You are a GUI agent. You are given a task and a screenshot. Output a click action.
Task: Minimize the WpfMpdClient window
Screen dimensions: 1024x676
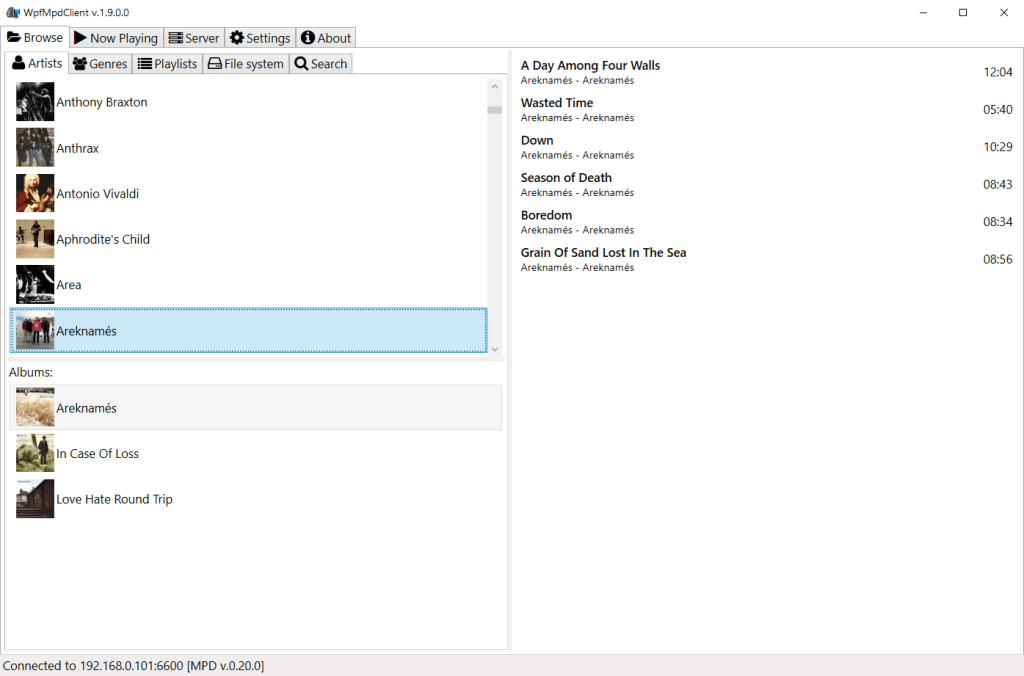(923, 12)
